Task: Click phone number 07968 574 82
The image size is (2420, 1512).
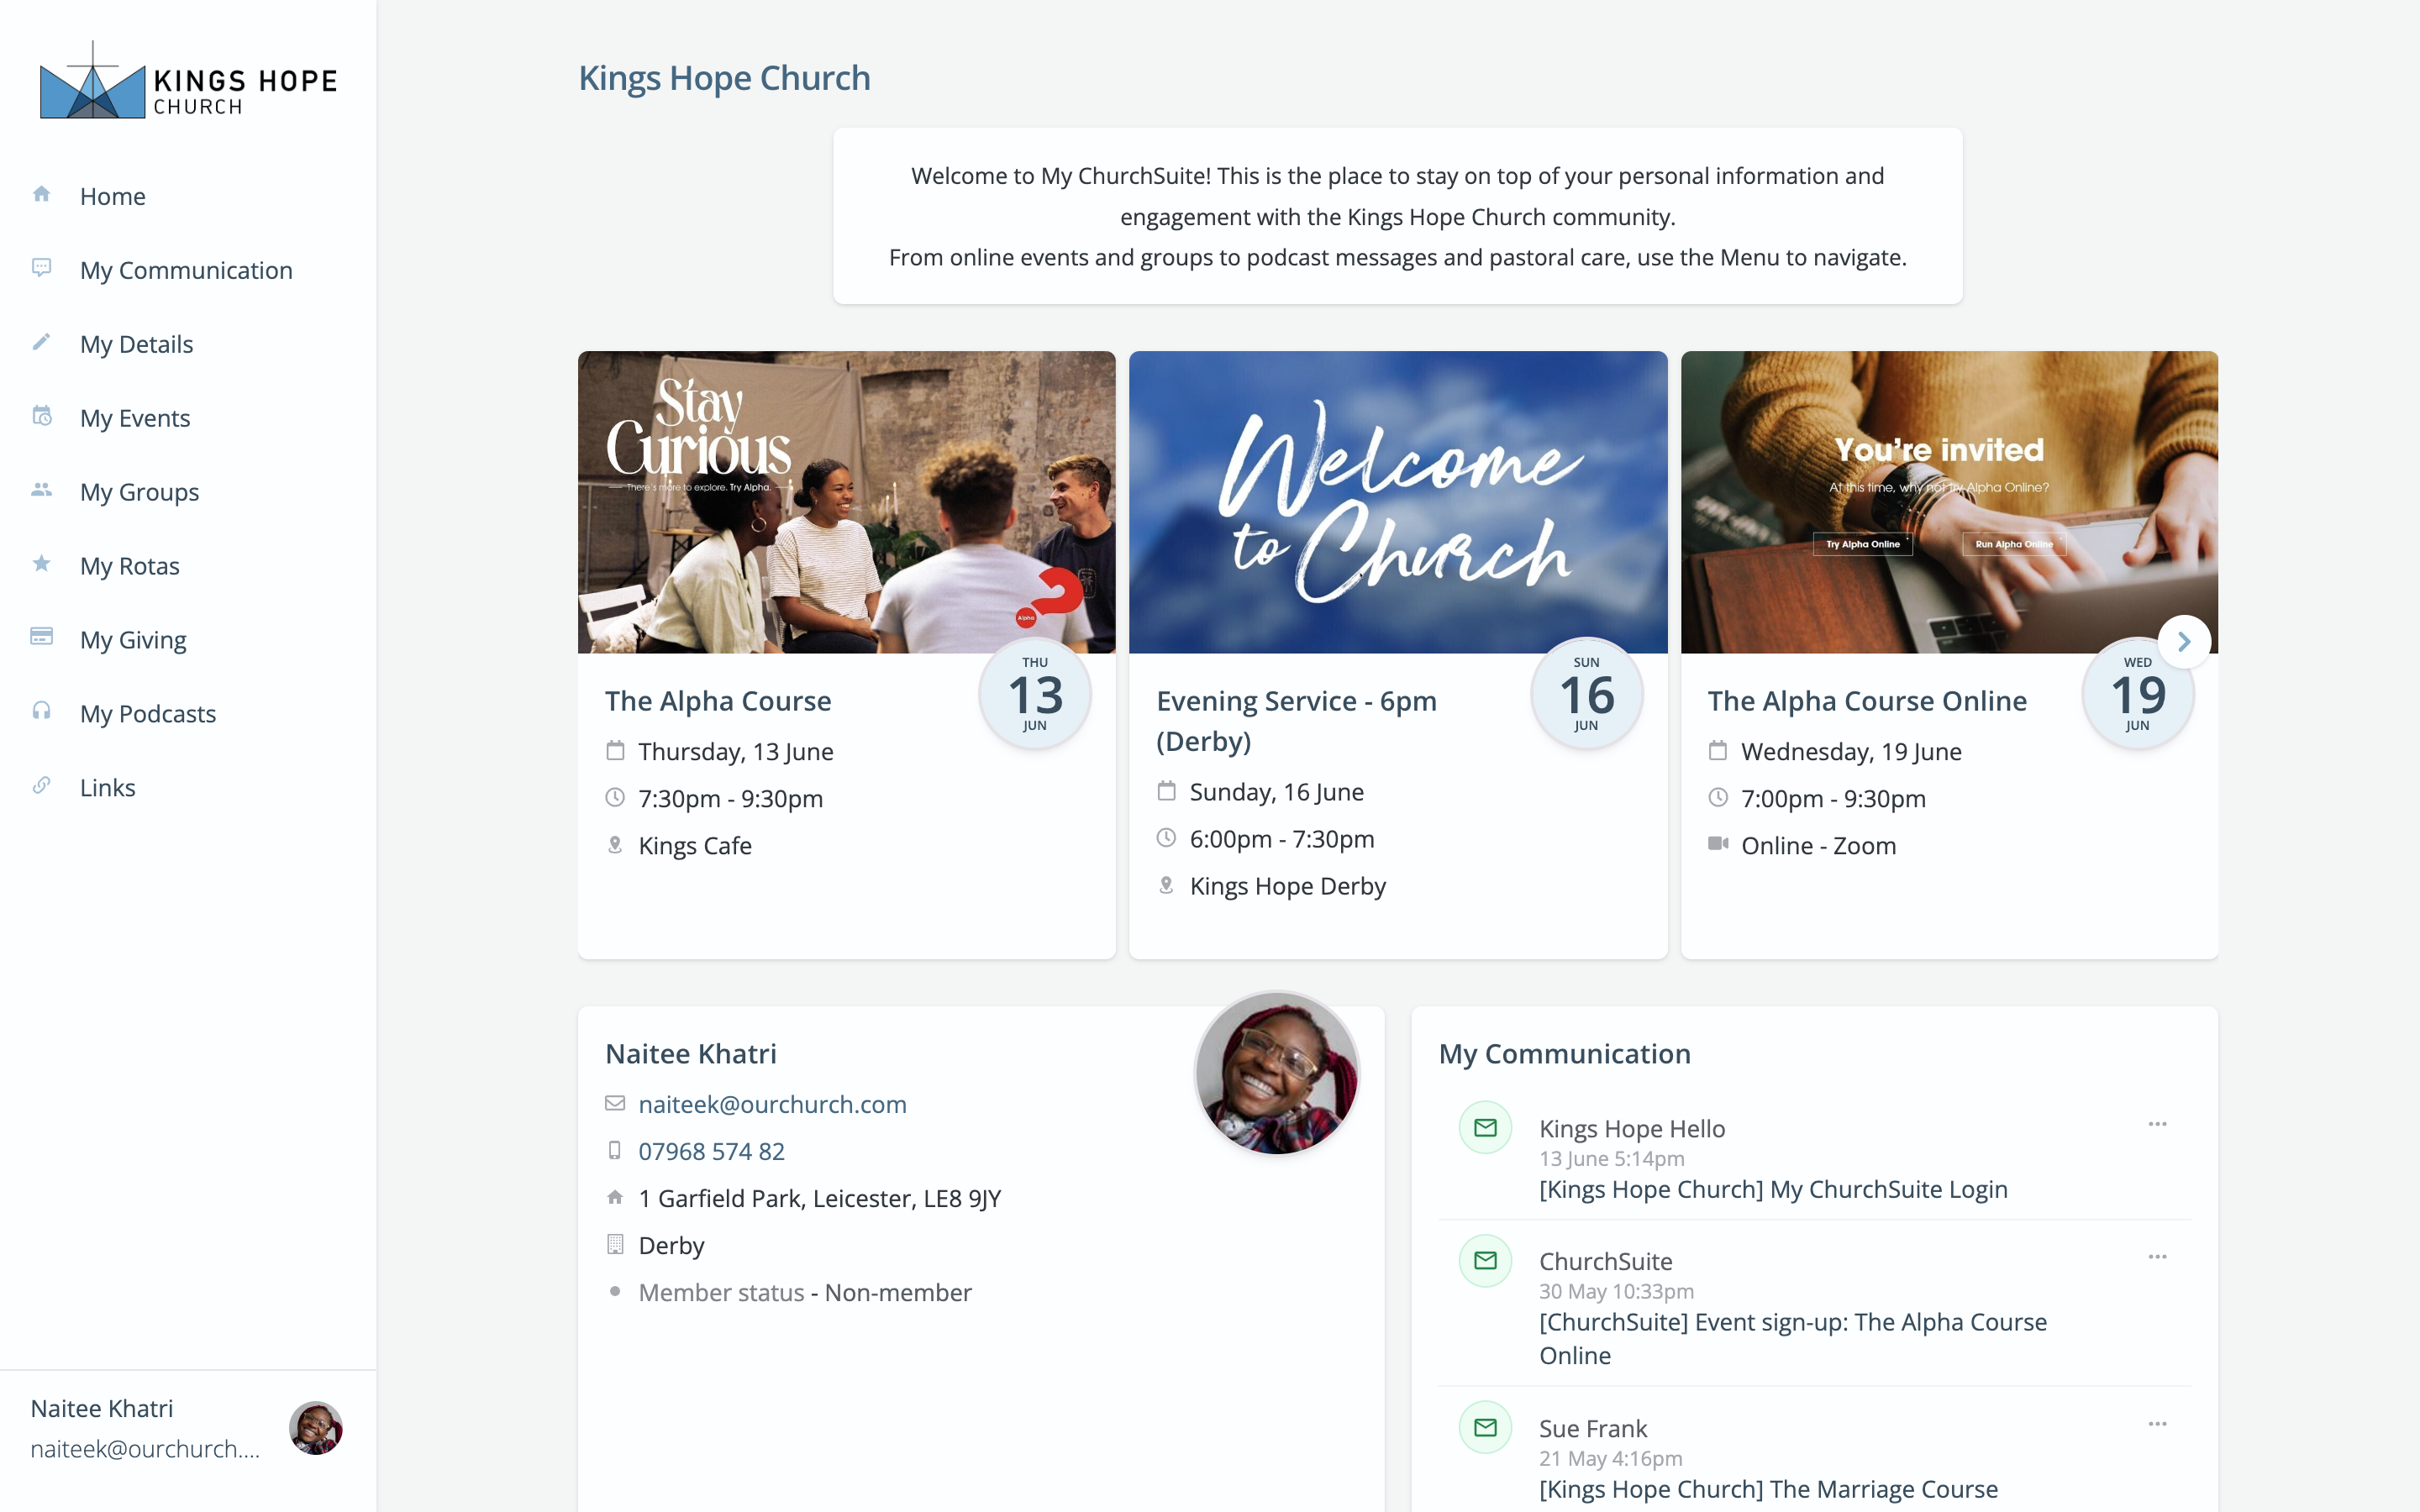Action: coord(711,1151)
